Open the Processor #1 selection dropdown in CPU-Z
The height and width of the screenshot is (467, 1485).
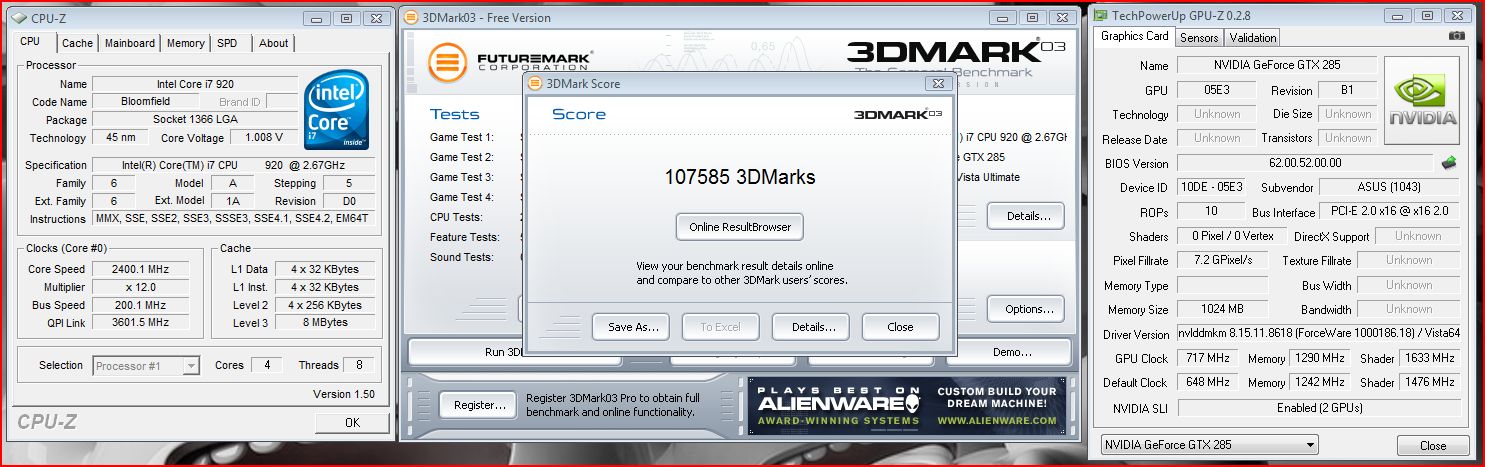tap(147, 366)
